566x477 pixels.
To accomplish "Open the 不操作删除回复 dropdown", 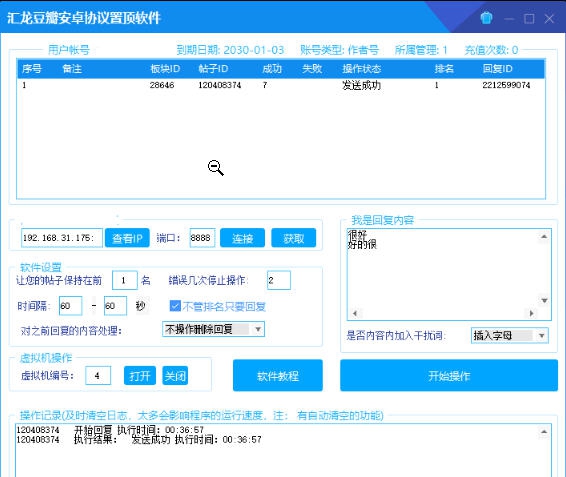I will pyautogui.click(x=213, y=329).
